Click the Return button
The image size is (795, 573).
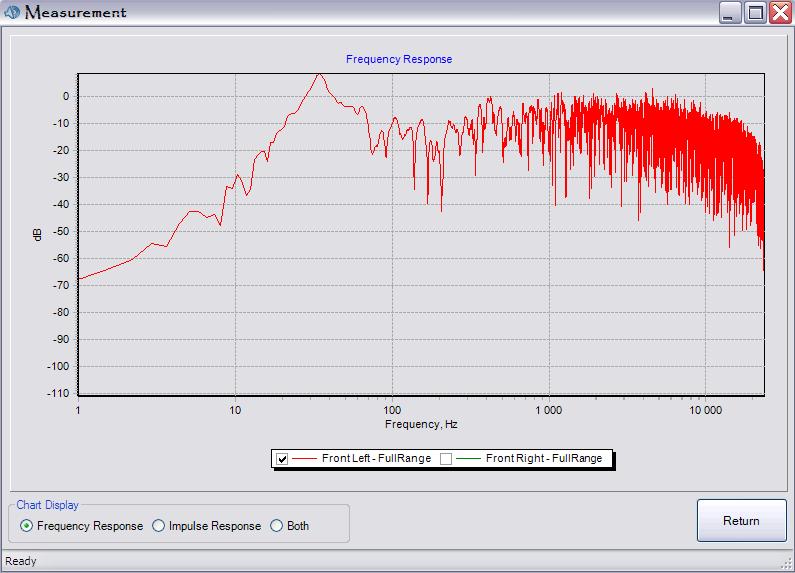tap(741, 521)
